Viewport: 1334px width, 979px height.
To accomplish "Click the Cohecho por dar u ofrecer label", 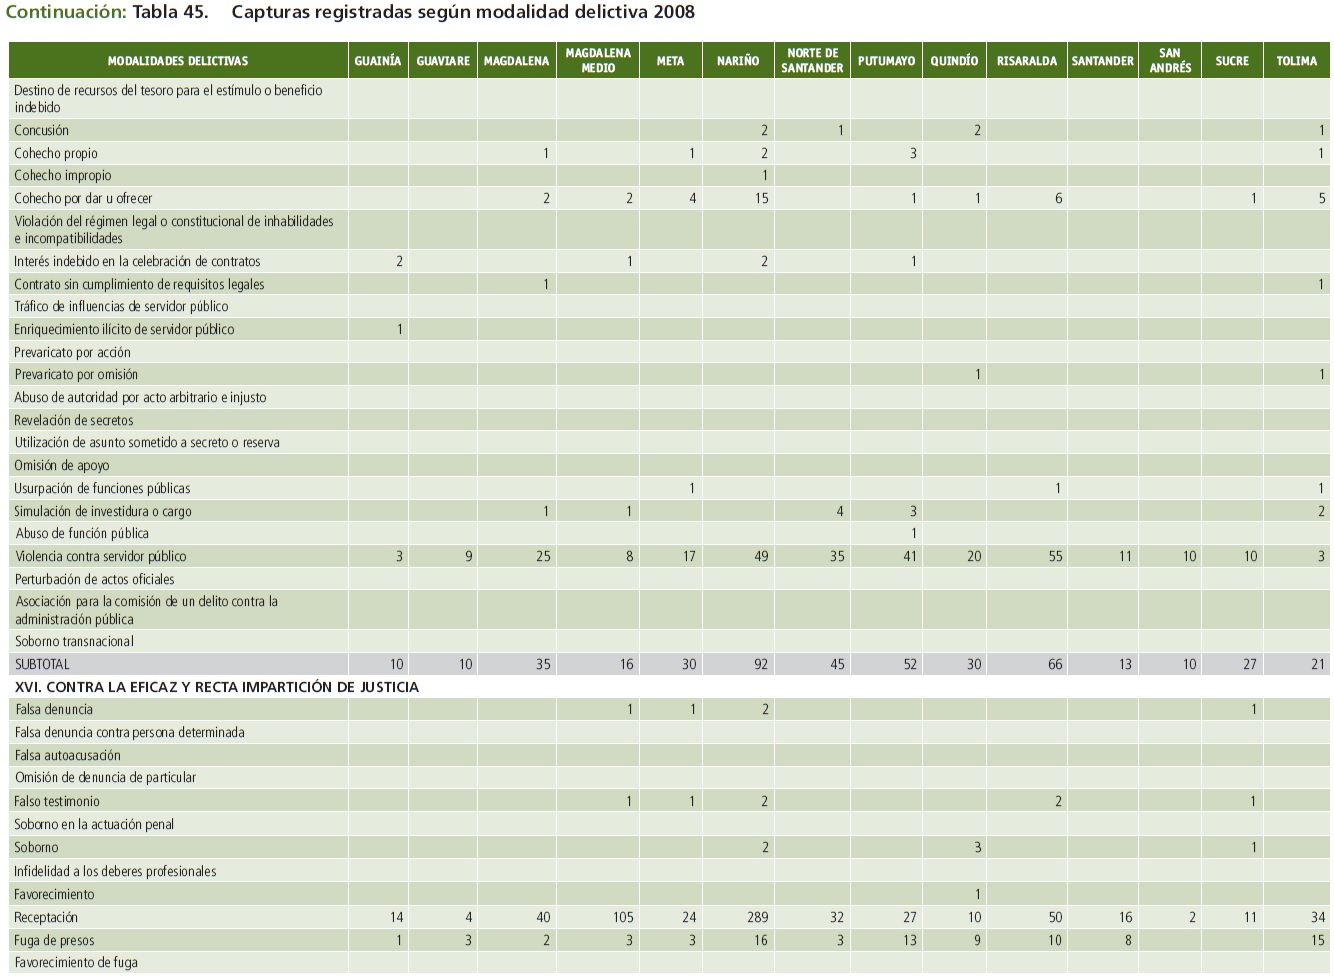I will [x=83, y=198].
